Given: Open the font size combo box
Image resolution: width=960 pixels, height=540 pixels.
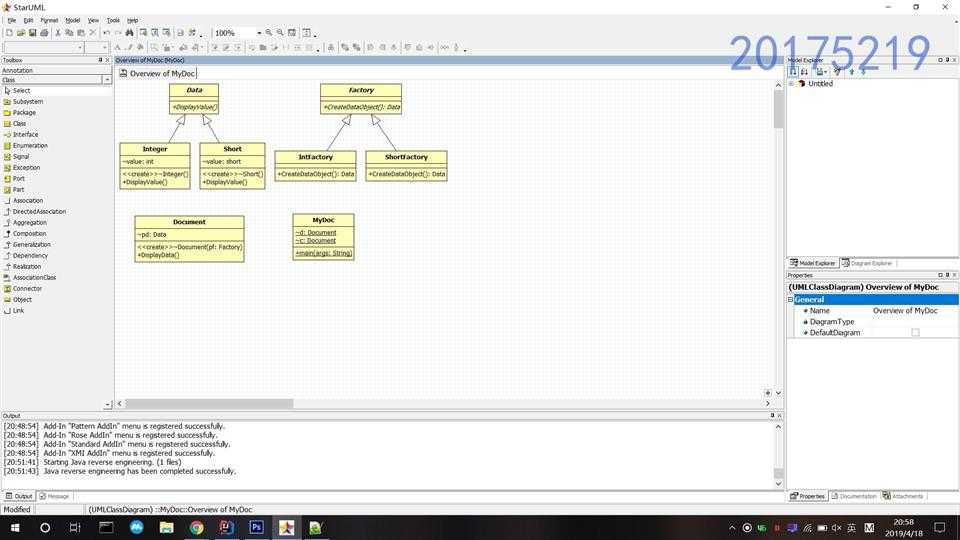Looking at the screenshot, I should (97, 48).
